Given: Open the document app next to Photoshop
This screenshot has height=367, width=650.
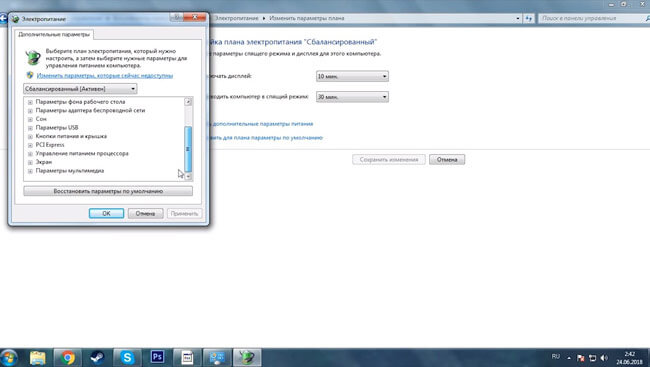Looking at the screenshot, I should pos(187,357).
